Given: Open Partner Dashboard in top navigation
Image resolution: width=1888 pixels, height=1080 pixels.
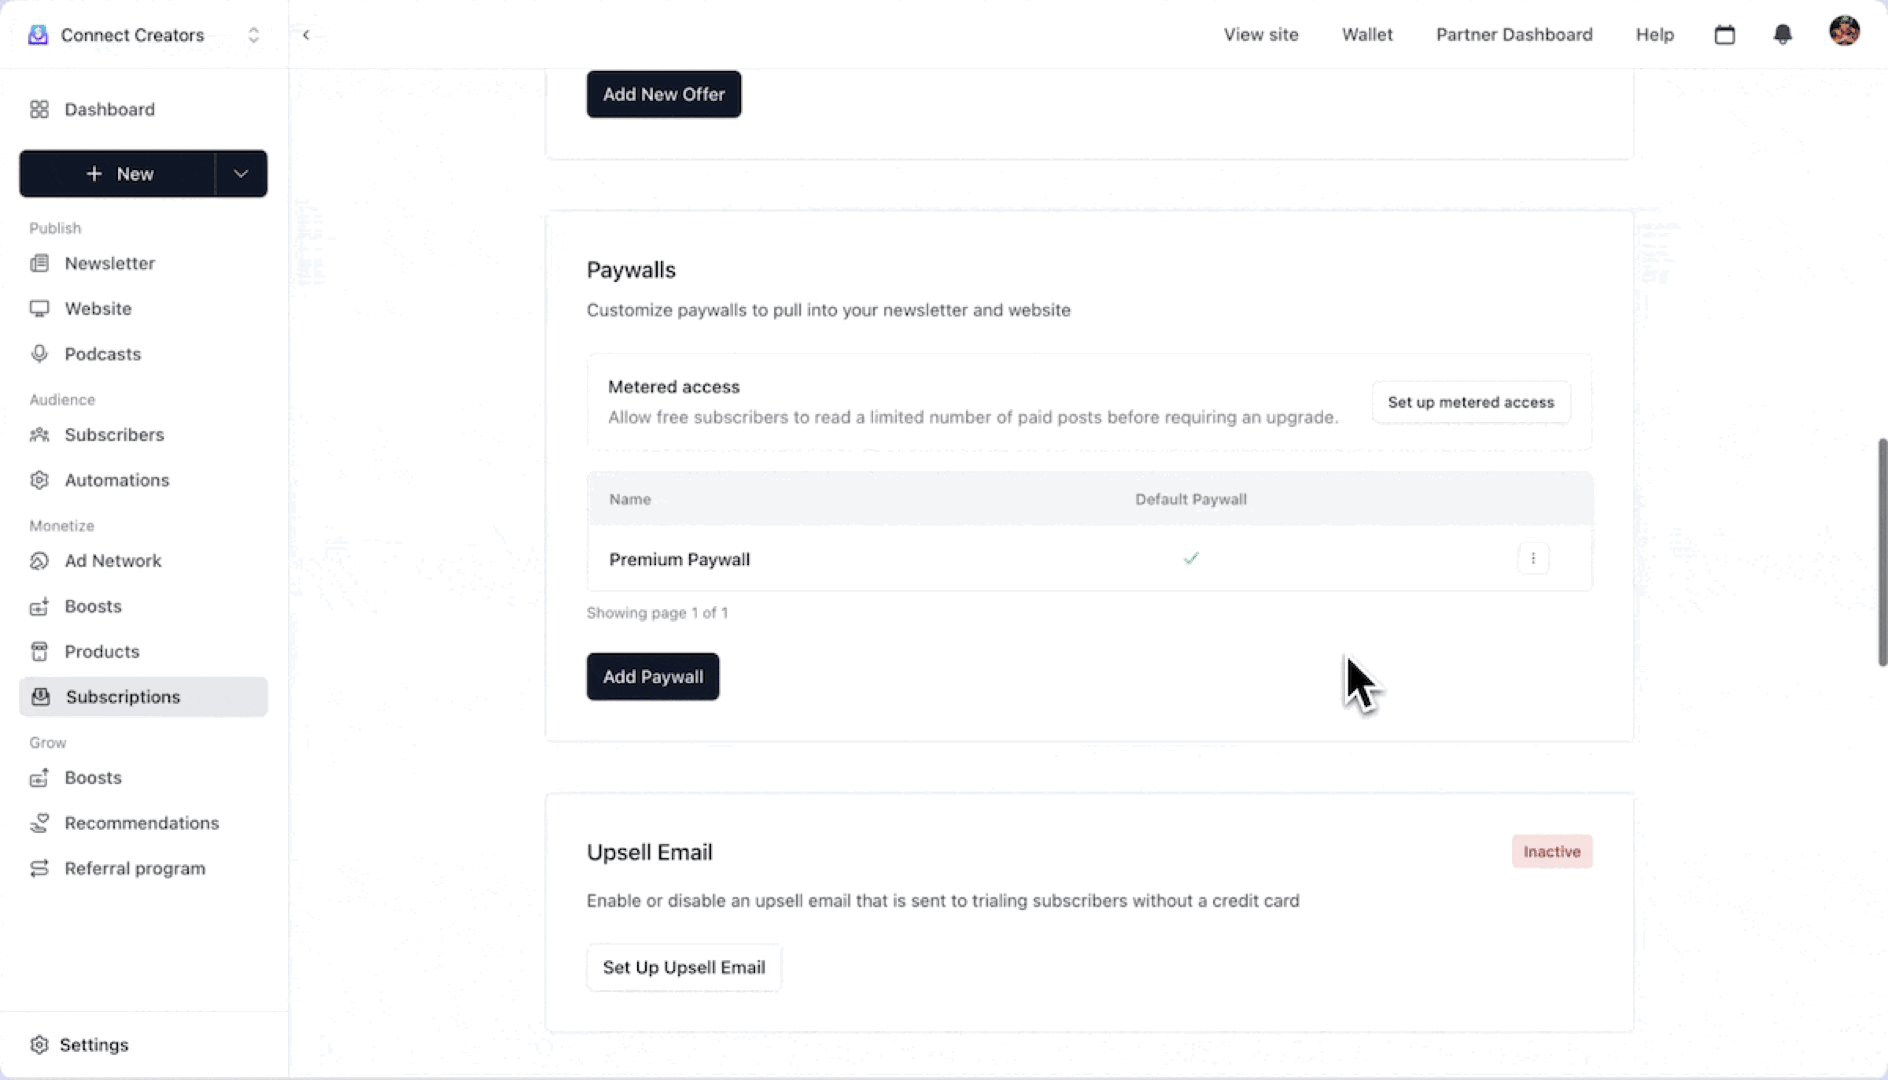Looking at the screenshot, I should [x=1514, y=35].
